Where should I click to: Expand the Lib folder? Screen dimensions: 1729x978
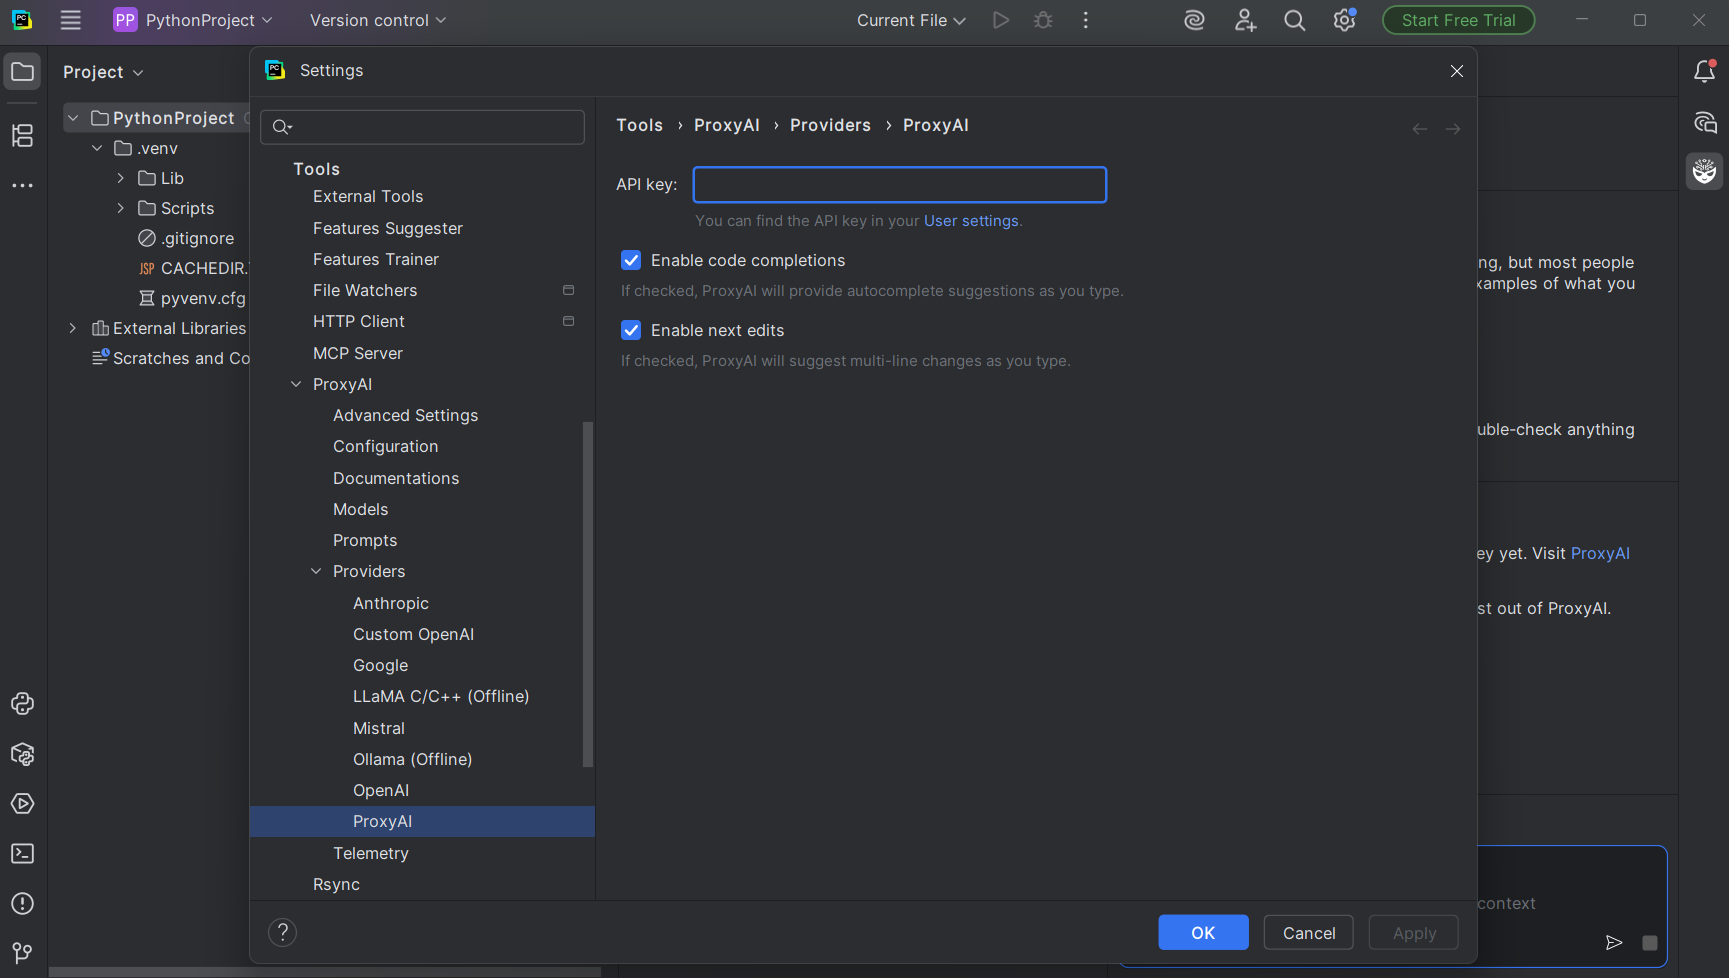(121, 178)
